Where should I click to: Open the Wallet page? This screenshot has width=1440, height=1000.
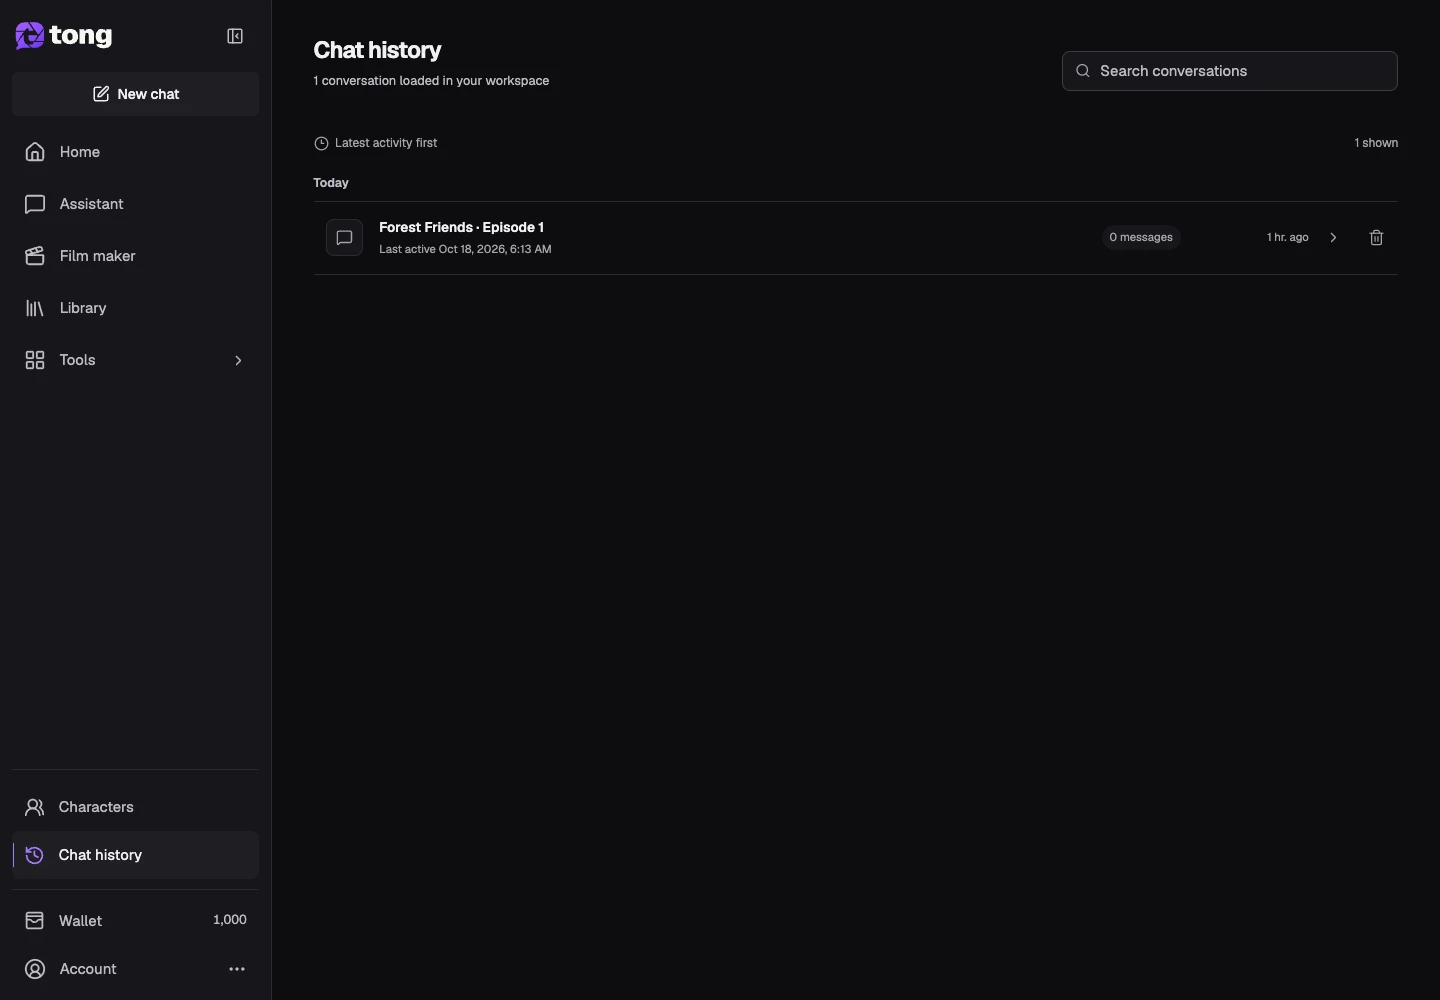click(135, 920)
